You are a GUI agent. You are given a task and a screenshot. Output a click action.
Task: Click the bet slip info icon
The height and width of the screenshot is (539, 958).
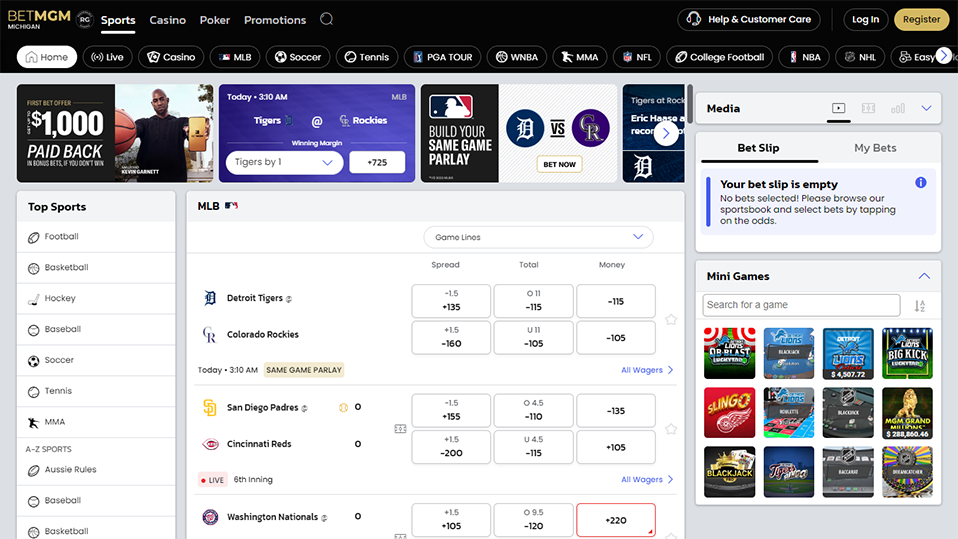pos(921,183)
